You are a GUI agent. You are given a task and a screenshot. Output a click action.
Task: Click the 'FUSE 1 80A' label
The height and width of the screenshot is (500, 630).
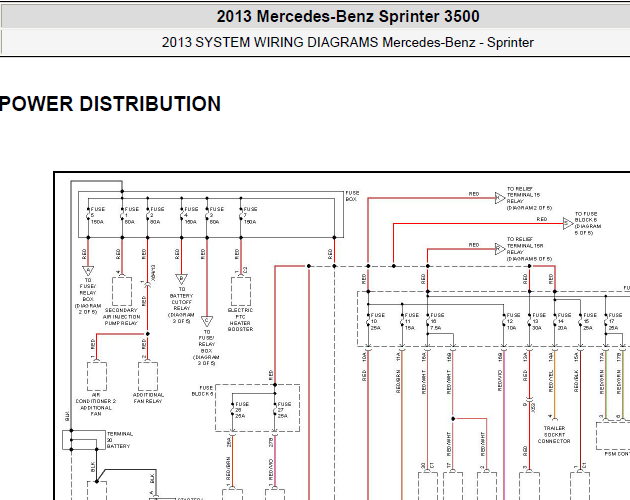[x=131, y=215]
